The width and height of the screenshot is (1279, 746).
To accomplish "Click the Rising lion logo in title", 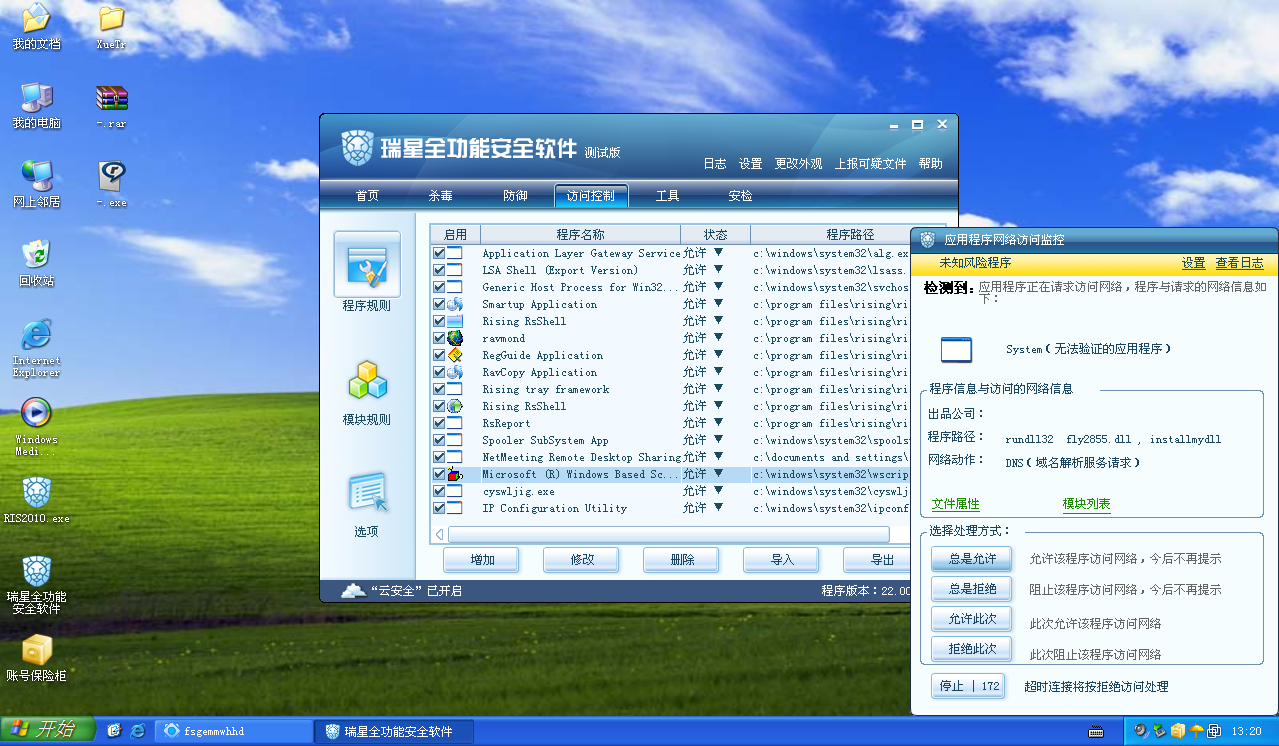I will pos(358,148).
